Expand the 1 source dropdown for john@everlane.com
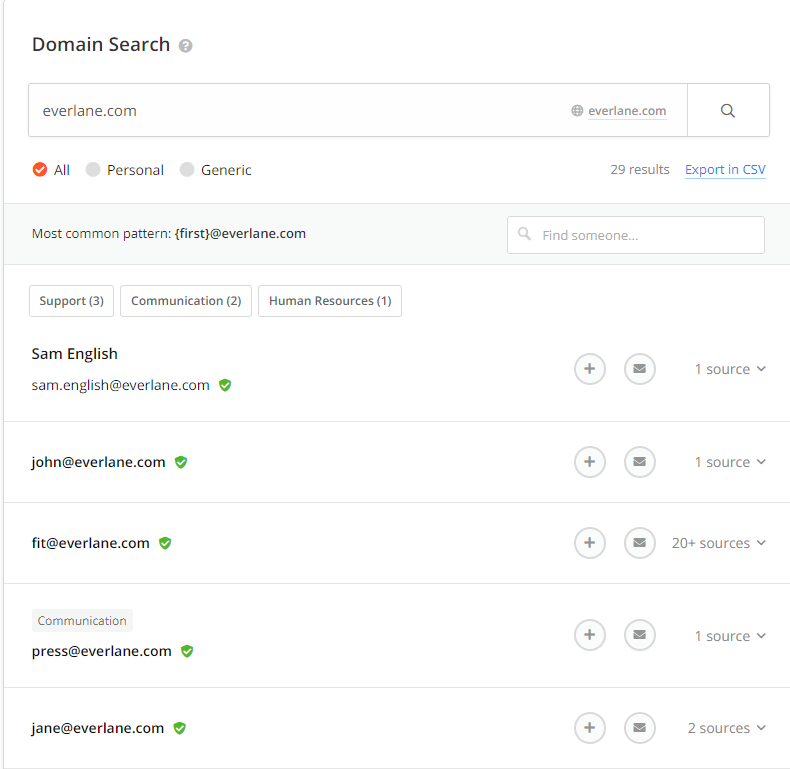This screenshot has width=790, height=769. pyautogui.click(x=730, y=462)
